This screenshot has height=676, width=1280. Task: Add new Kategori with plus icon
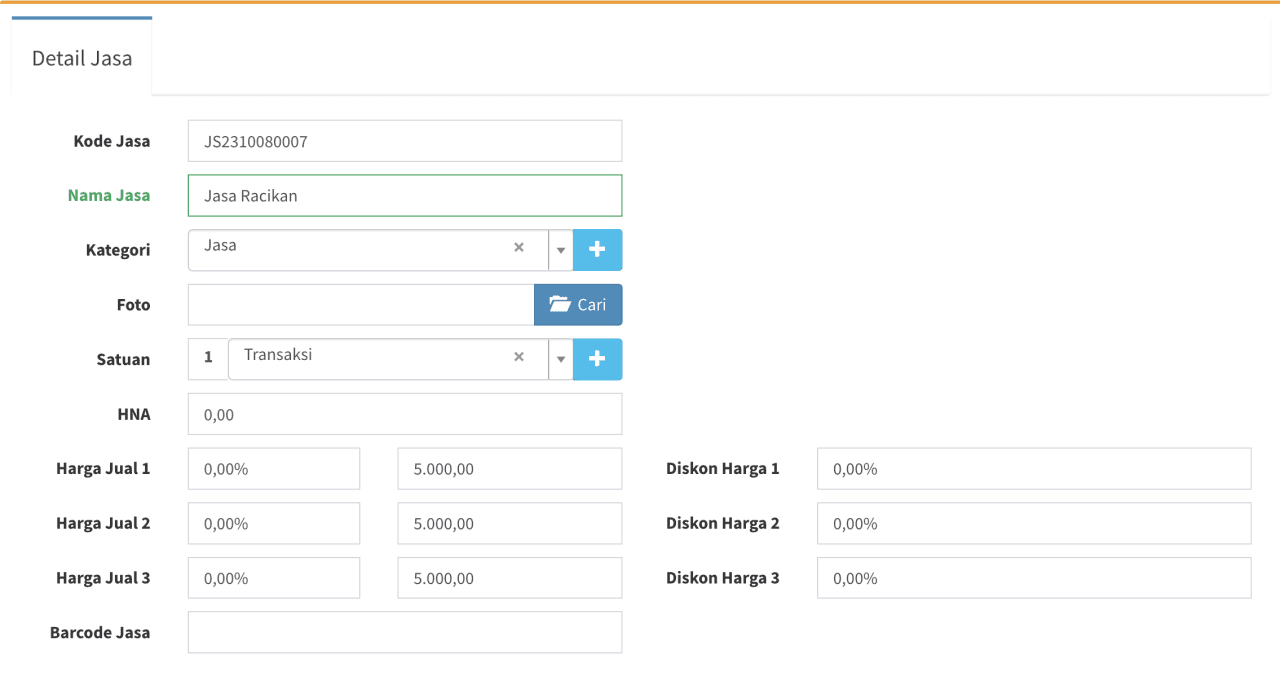click(597, 250)
